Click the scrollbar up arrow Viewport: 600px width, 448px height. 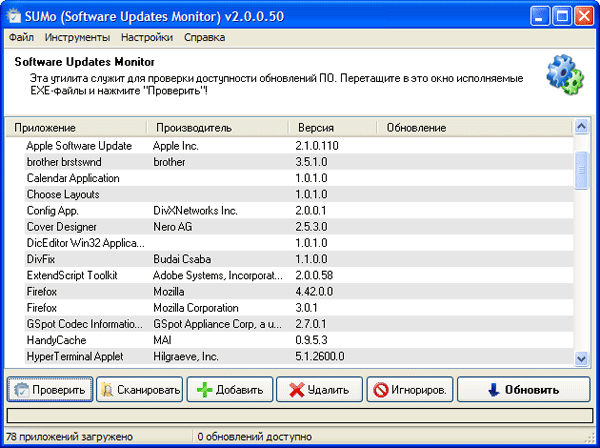(x=581, y=128)
